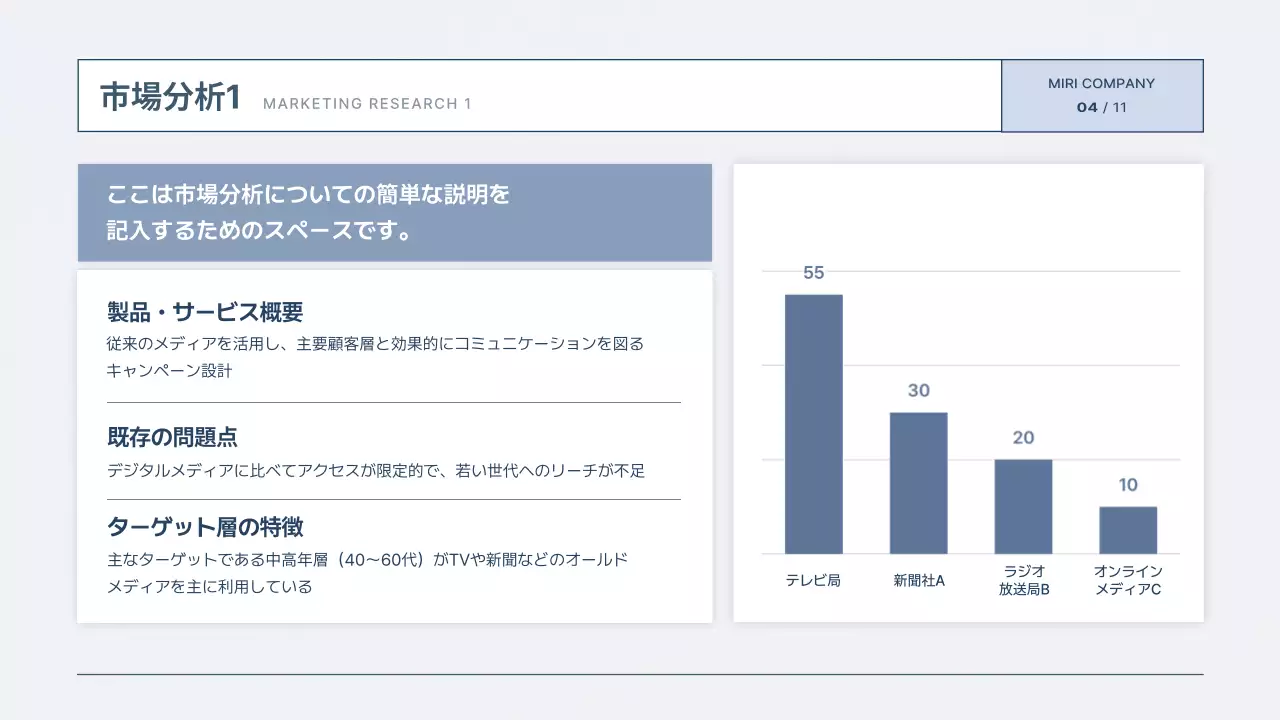Click the value 10 above the shortest bar

pyautogui.click(x=1127, y=484)
